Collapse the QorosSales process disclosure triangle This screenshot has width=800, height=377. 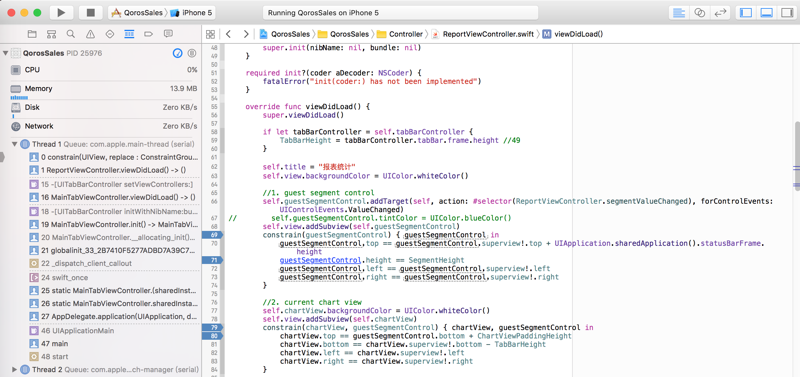5,53
